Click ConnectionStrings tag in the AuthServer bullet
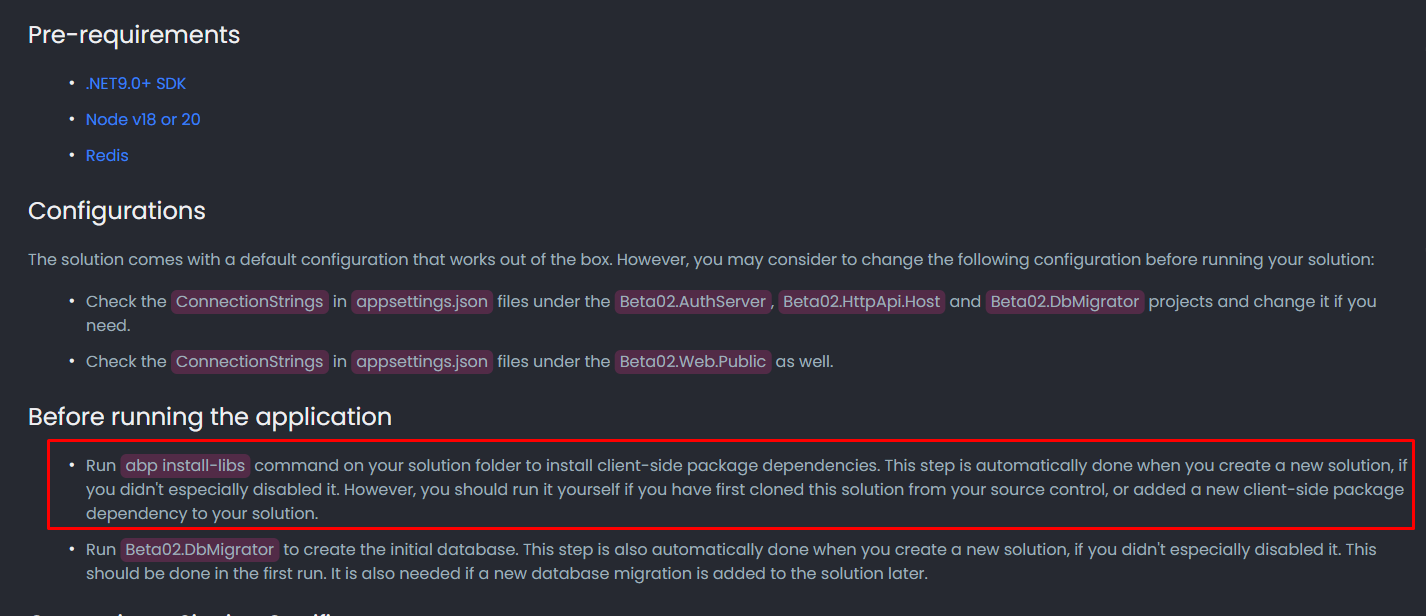1426x616 pixels. pos(250,302)
